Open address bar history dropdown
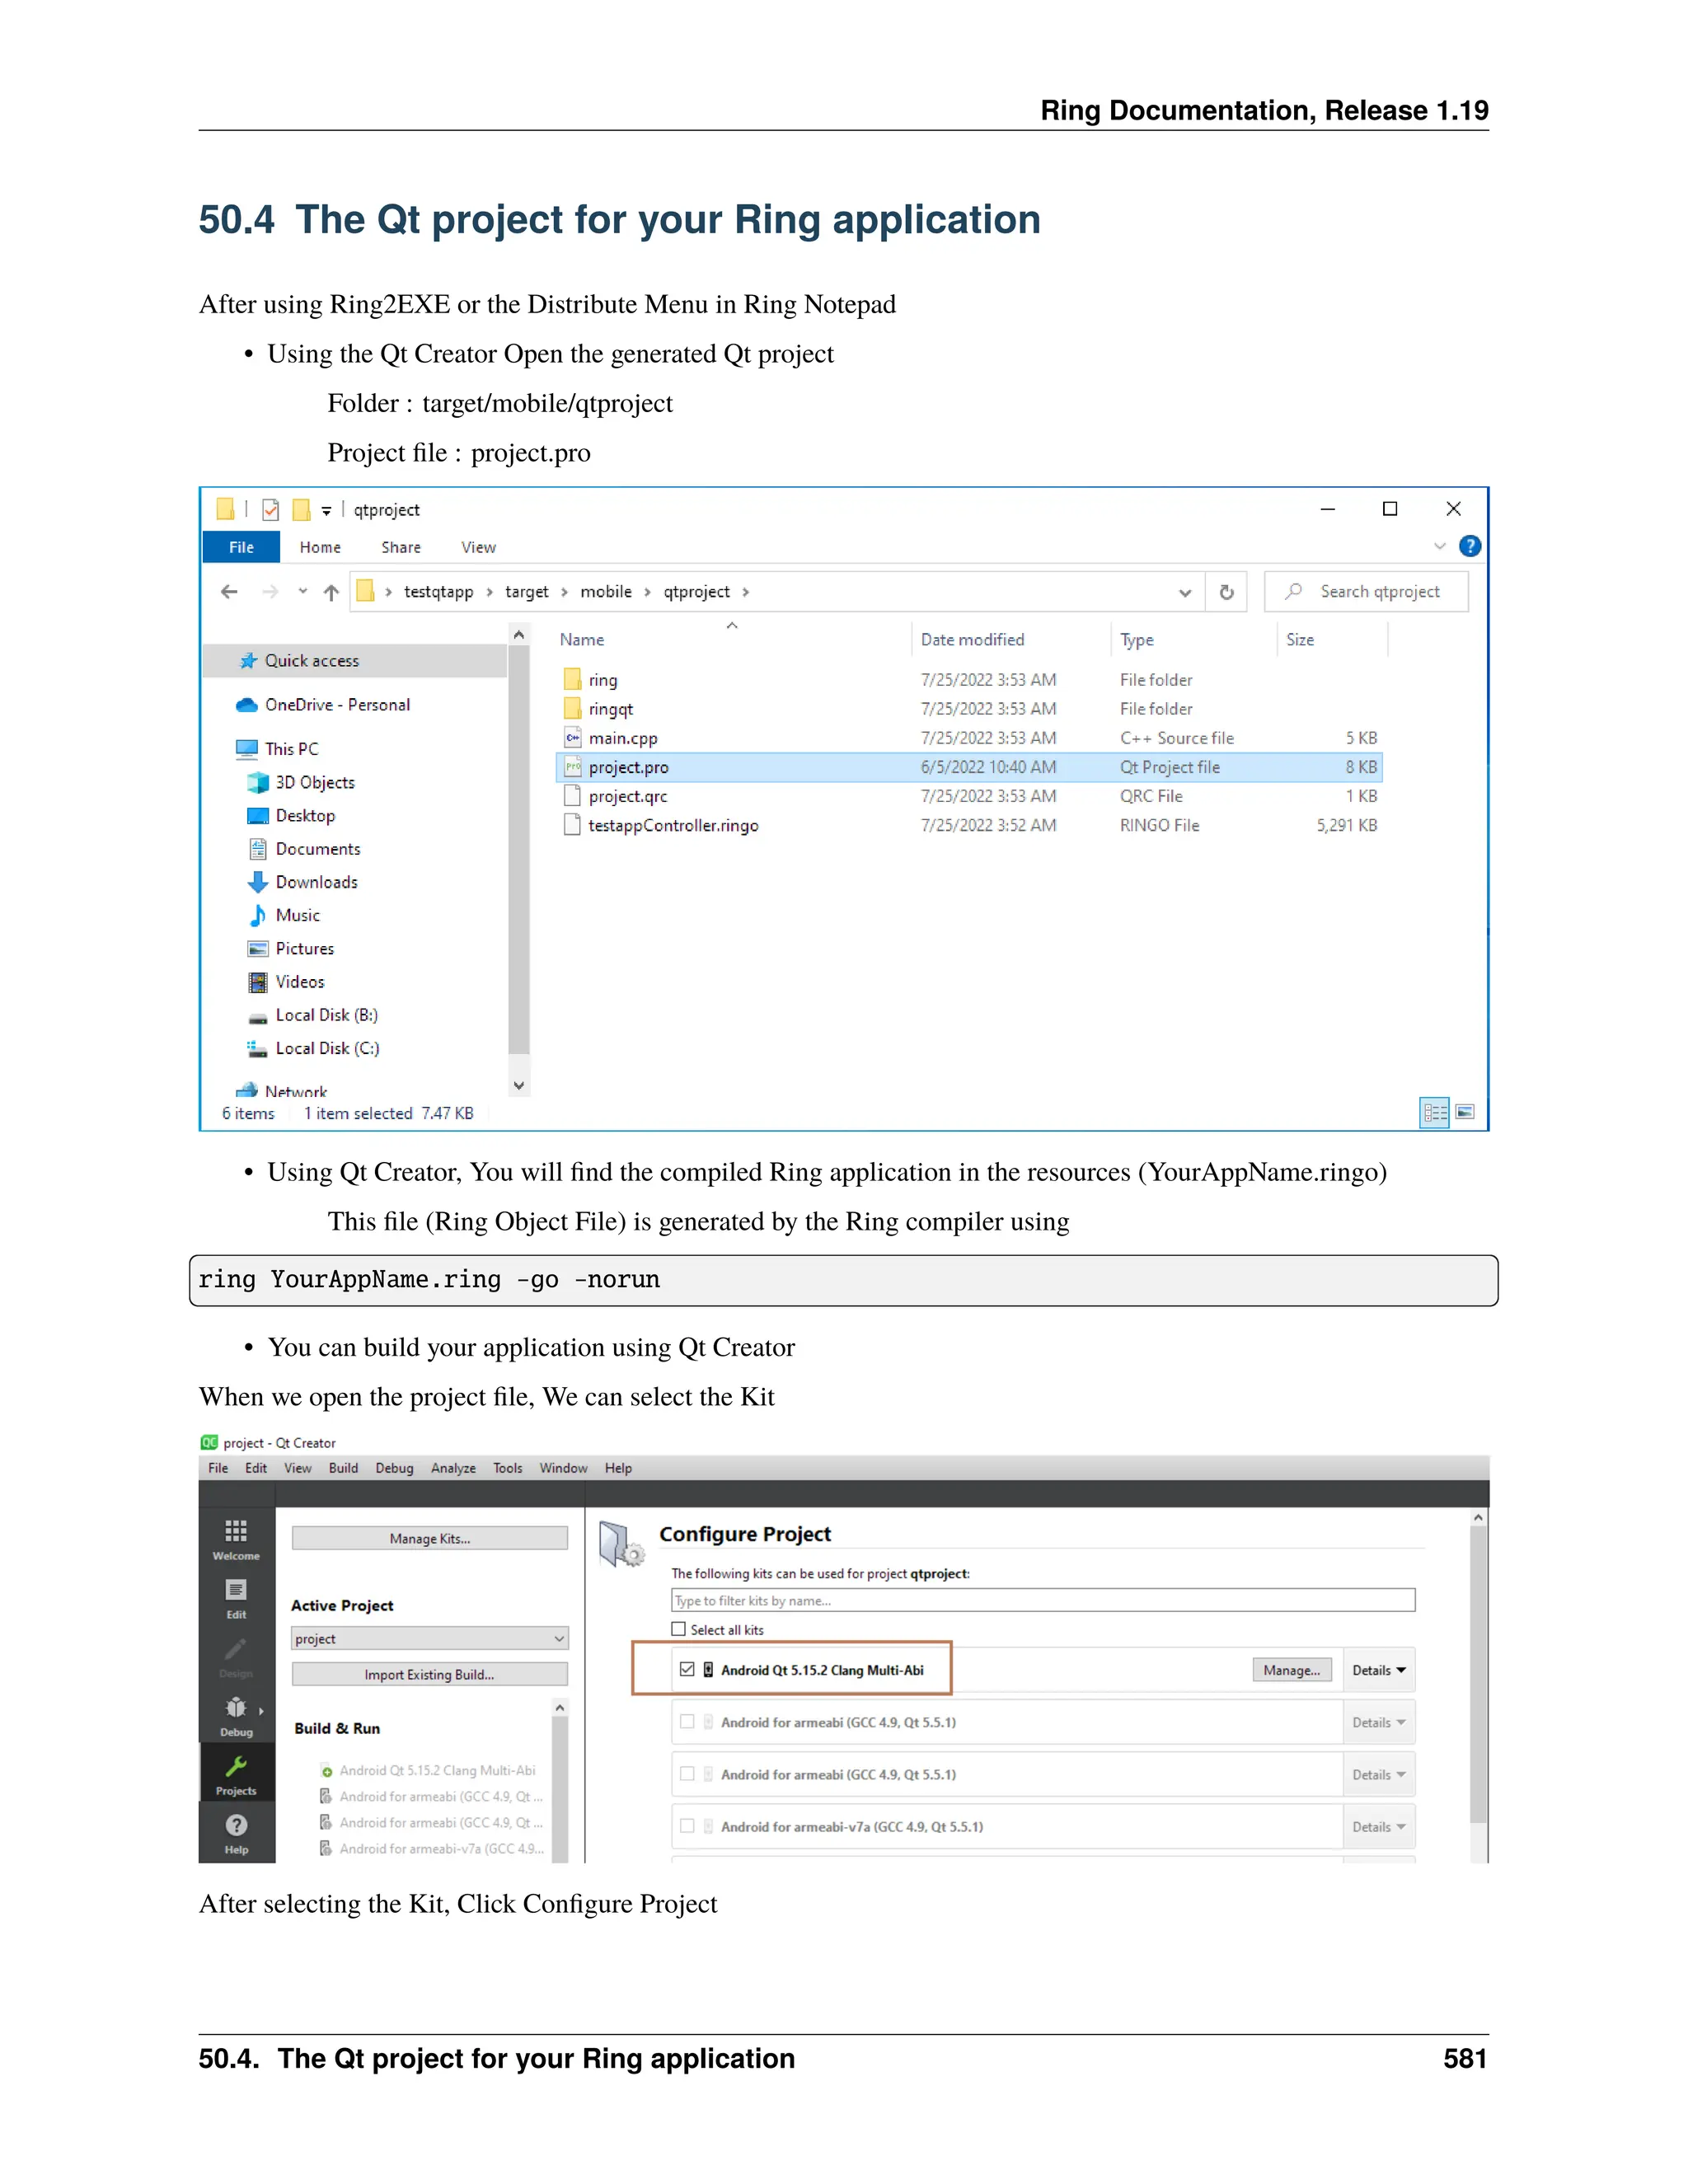This screenshot has width=1688, height=2184. click(x=1185, y=592)
